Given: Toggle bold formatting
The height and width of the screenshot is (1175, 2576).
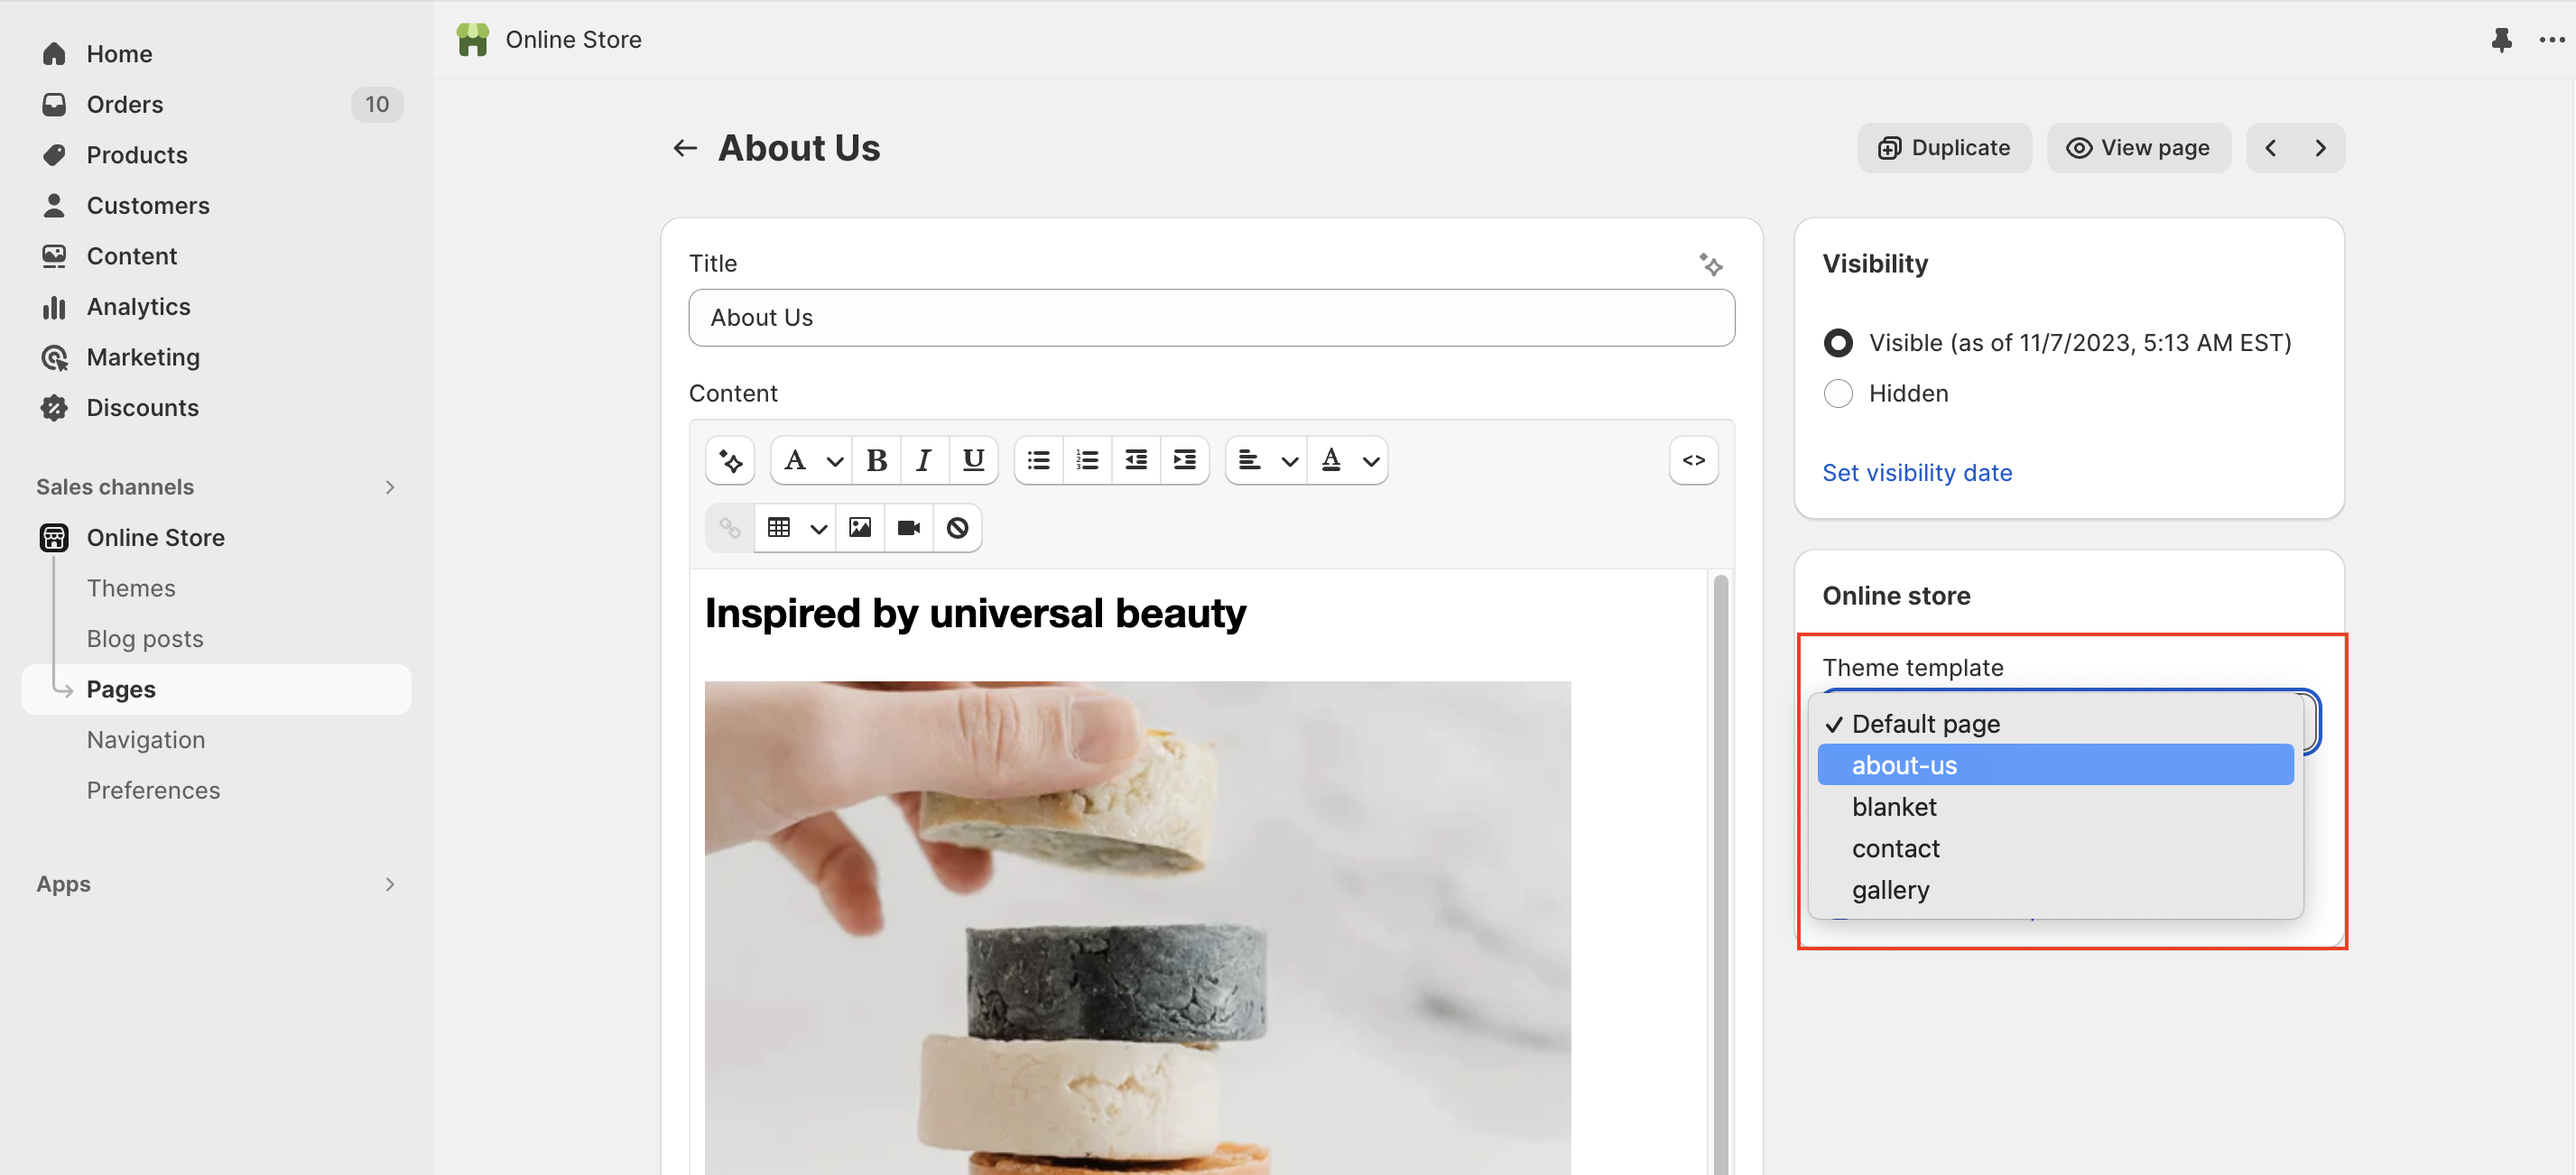Looking at the screenshot, I should [876, 461].
